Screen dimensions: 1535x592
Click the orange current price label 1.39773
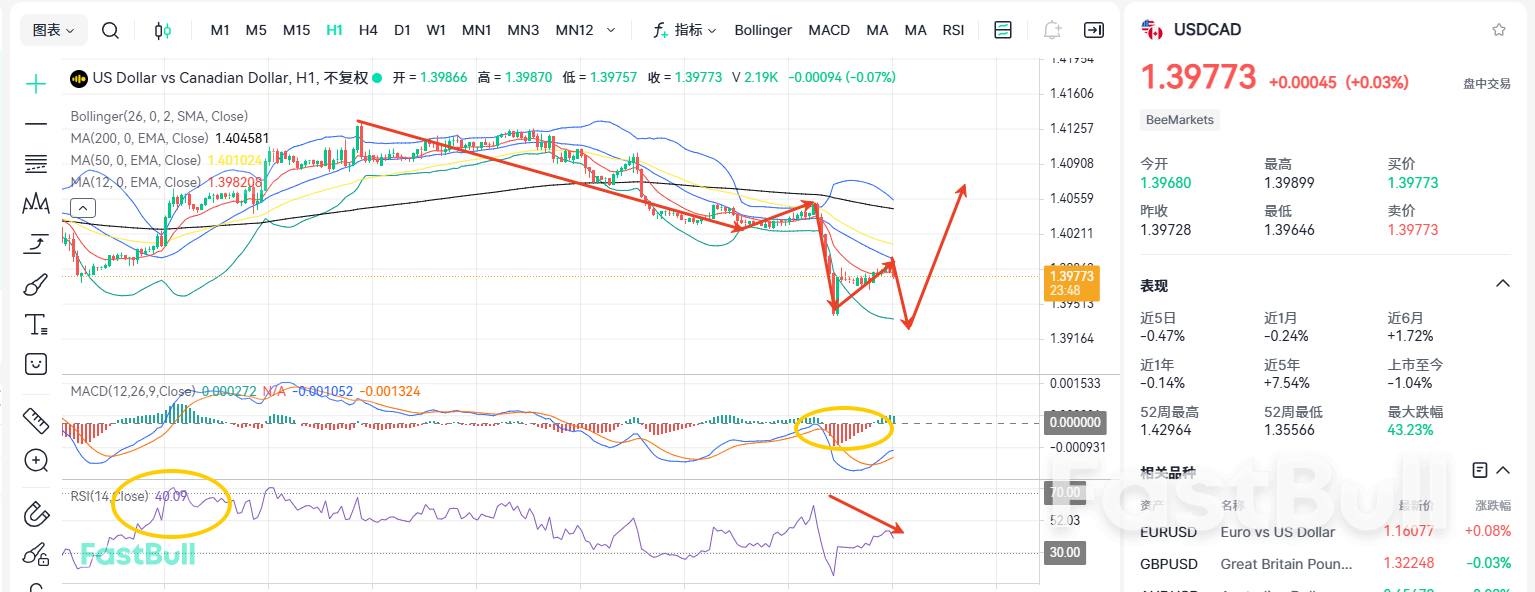[x=1072, y=283]
